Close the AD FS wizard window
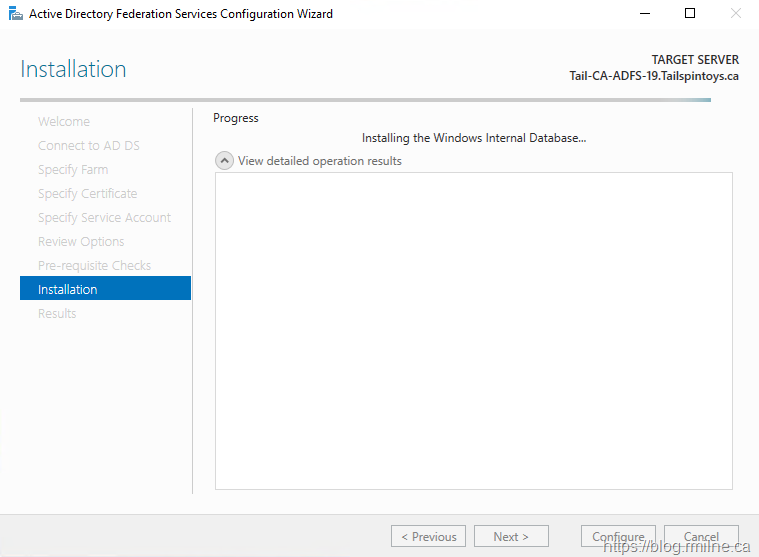The width and height of the screenshot is (759, 557). pyautogui.click(x=736, y=14)
